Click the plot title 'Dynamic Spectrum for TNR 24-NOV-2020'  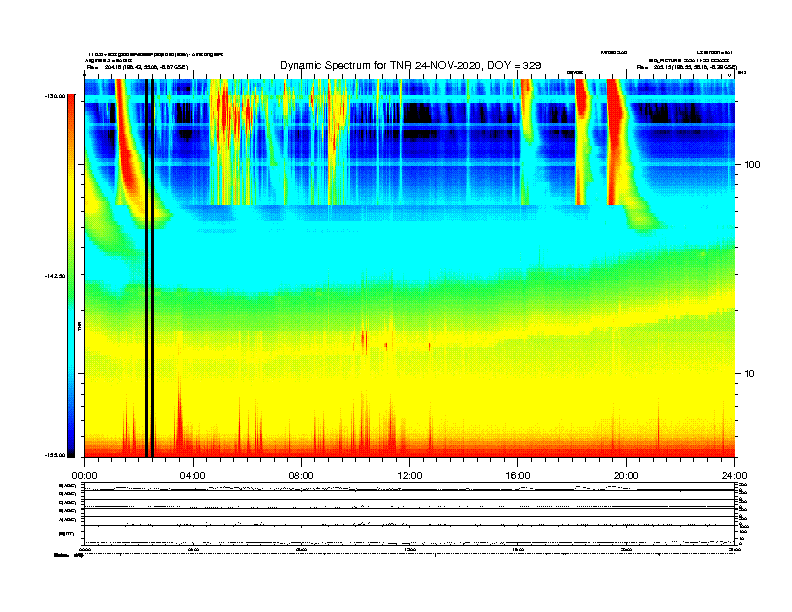click(411, 66)
